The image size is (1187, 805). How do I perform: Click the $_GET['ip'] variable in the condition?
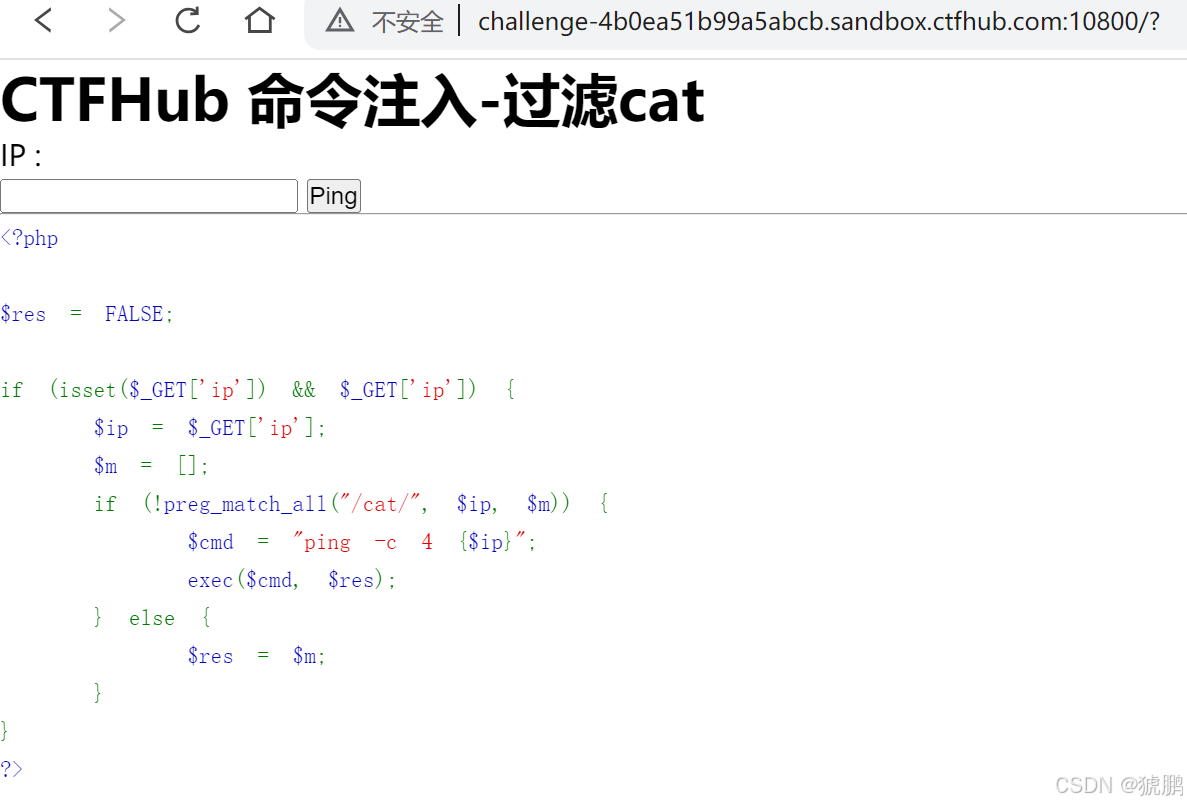tap(404, 389)
